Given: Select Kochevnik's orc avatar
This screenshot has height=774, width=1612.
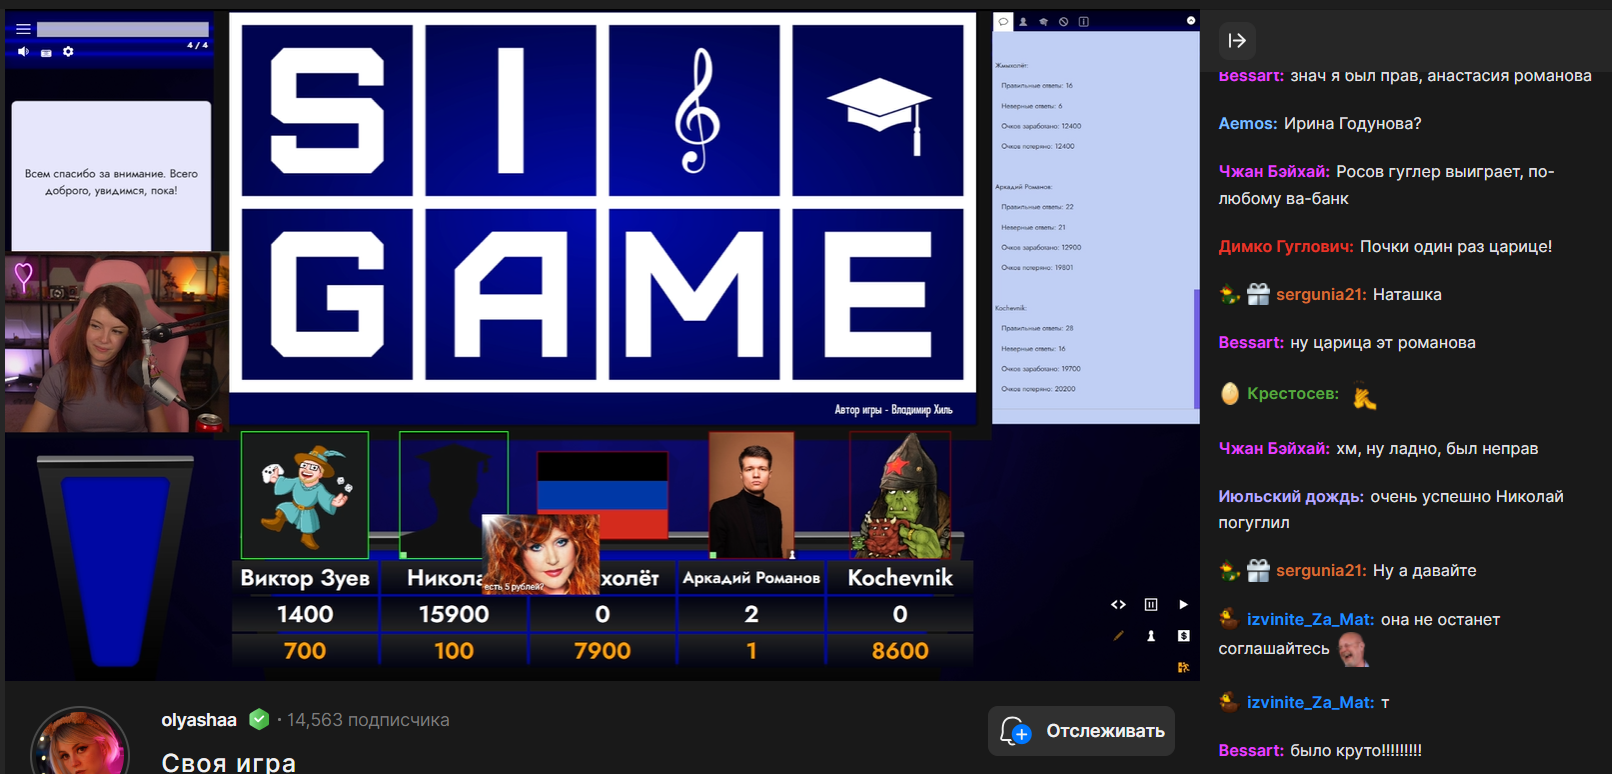Looking at the screenshot, I should (900, 495).
